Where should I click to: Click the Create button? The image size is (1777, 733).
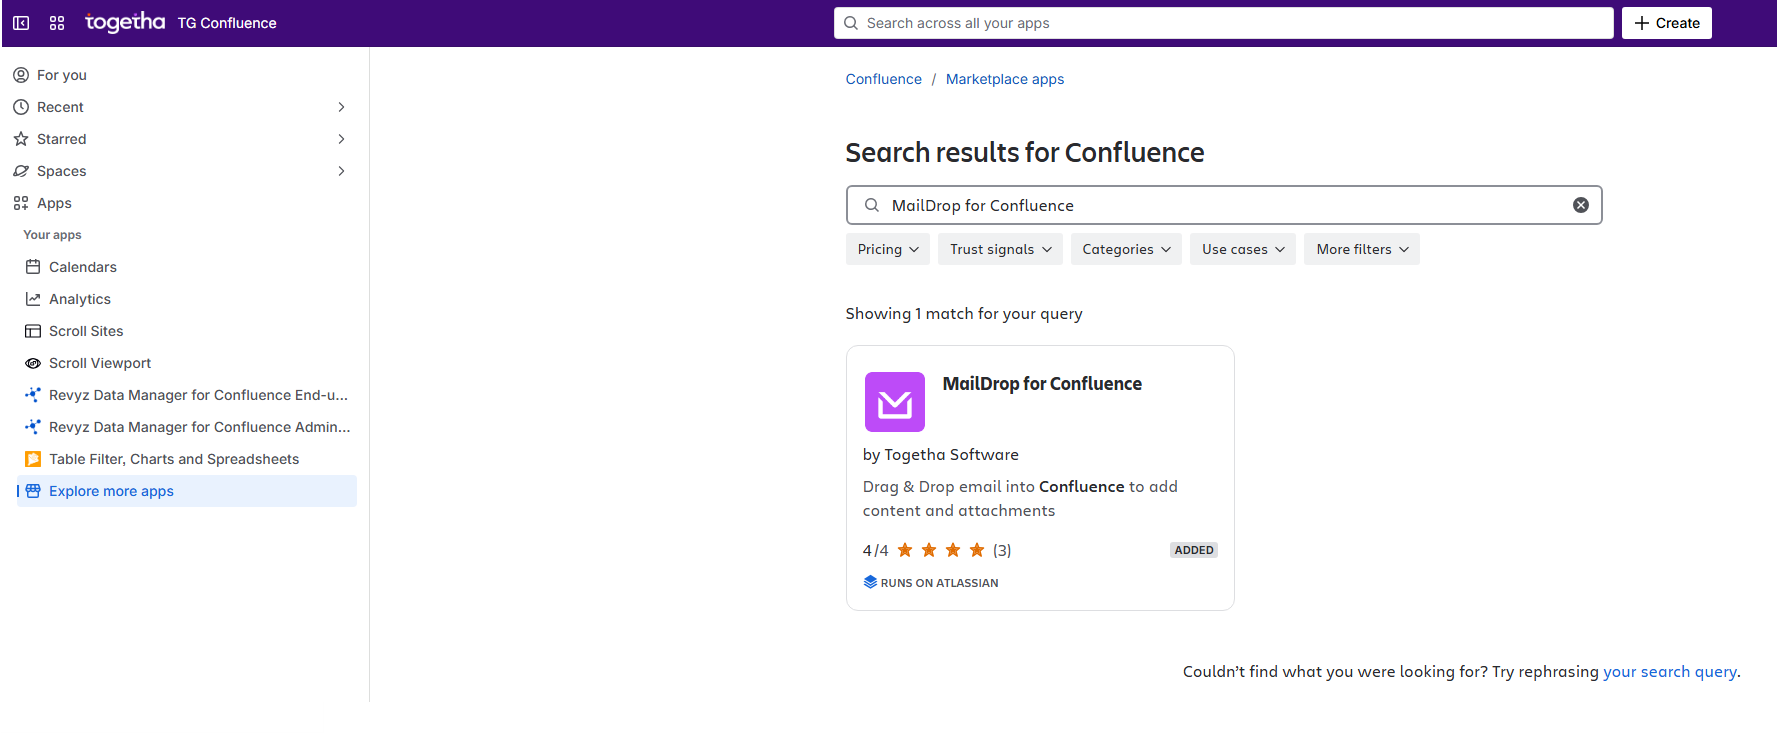(x=1666, y=23)
